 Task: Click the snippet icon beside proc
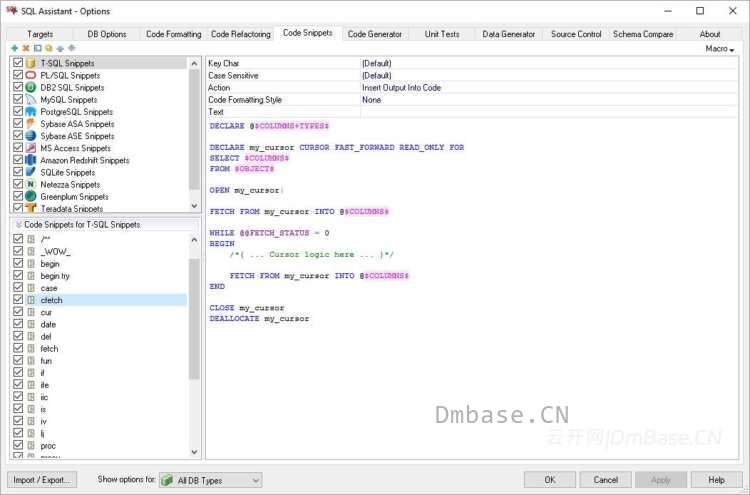click(x=31, y=446)
